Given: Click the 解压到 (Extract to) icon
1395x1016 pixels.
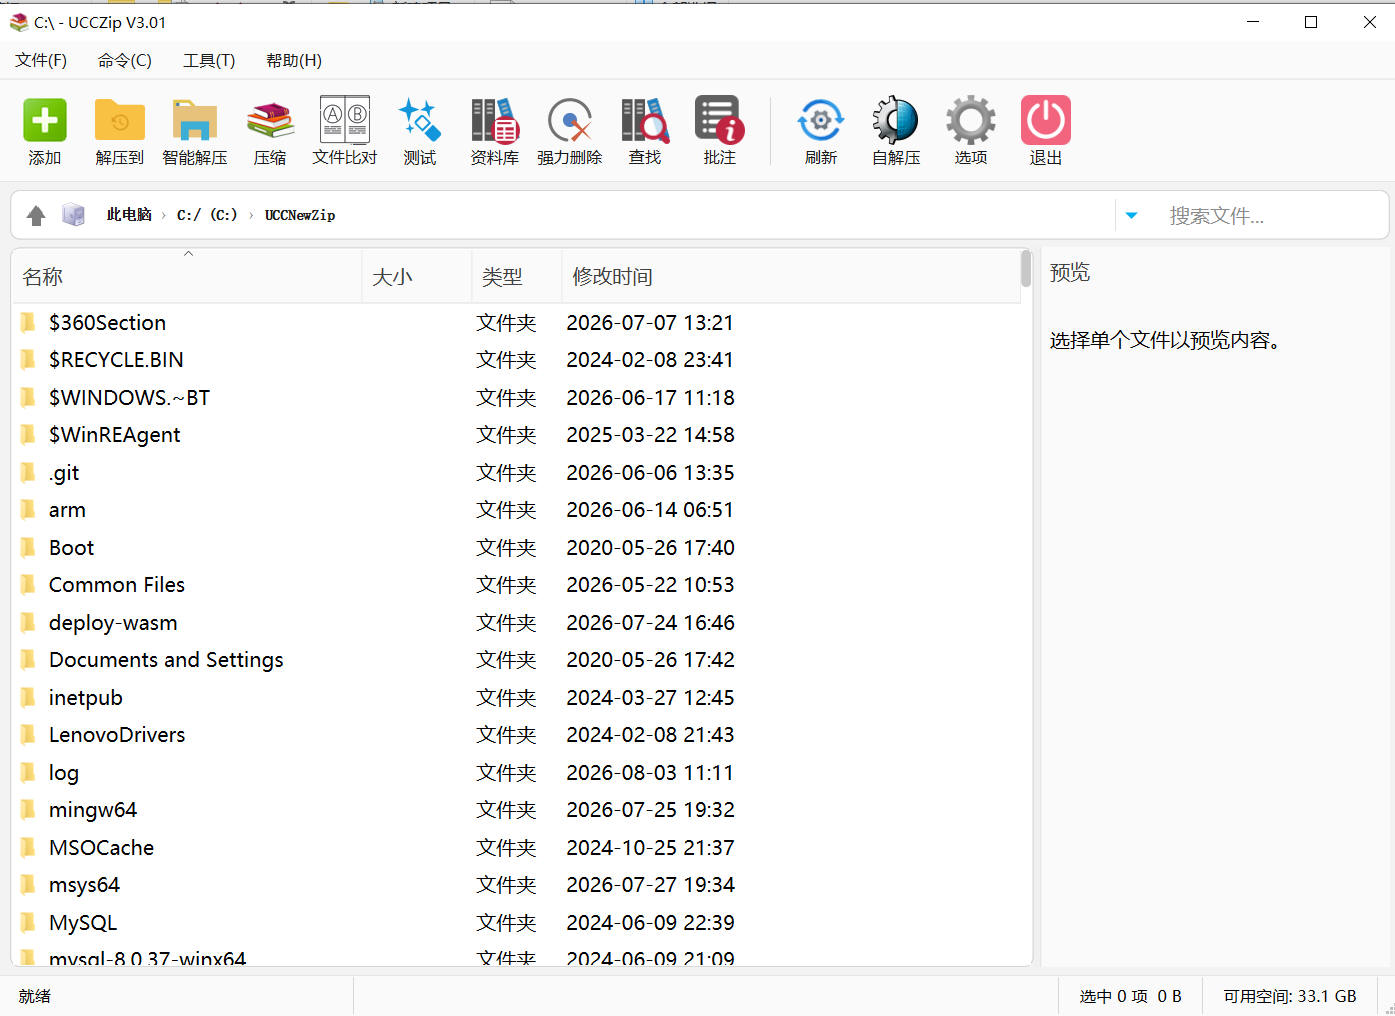Looking at the screenshot, I should click(x=120, y=130).
